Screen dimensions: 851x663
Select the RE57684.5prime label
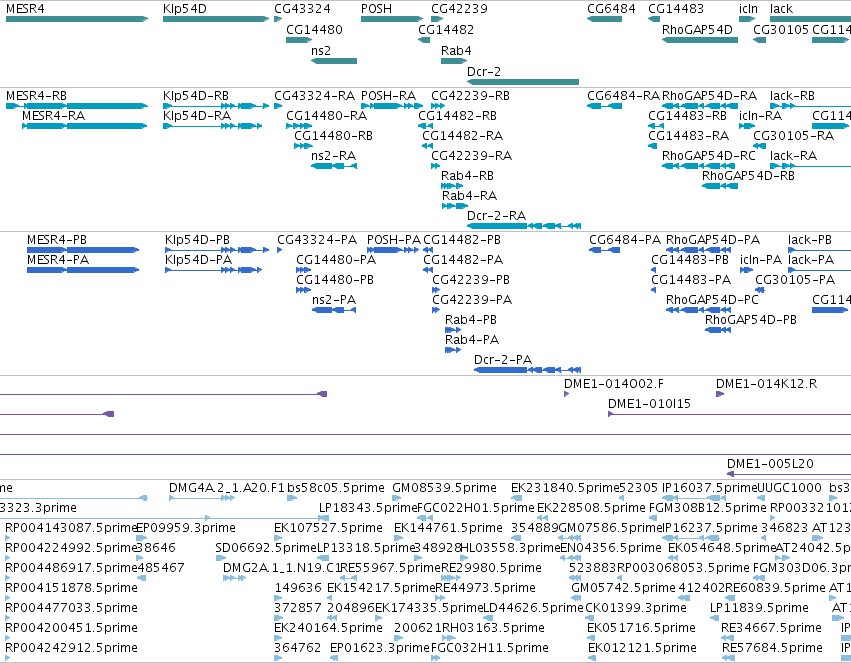[x=772, y=648]
